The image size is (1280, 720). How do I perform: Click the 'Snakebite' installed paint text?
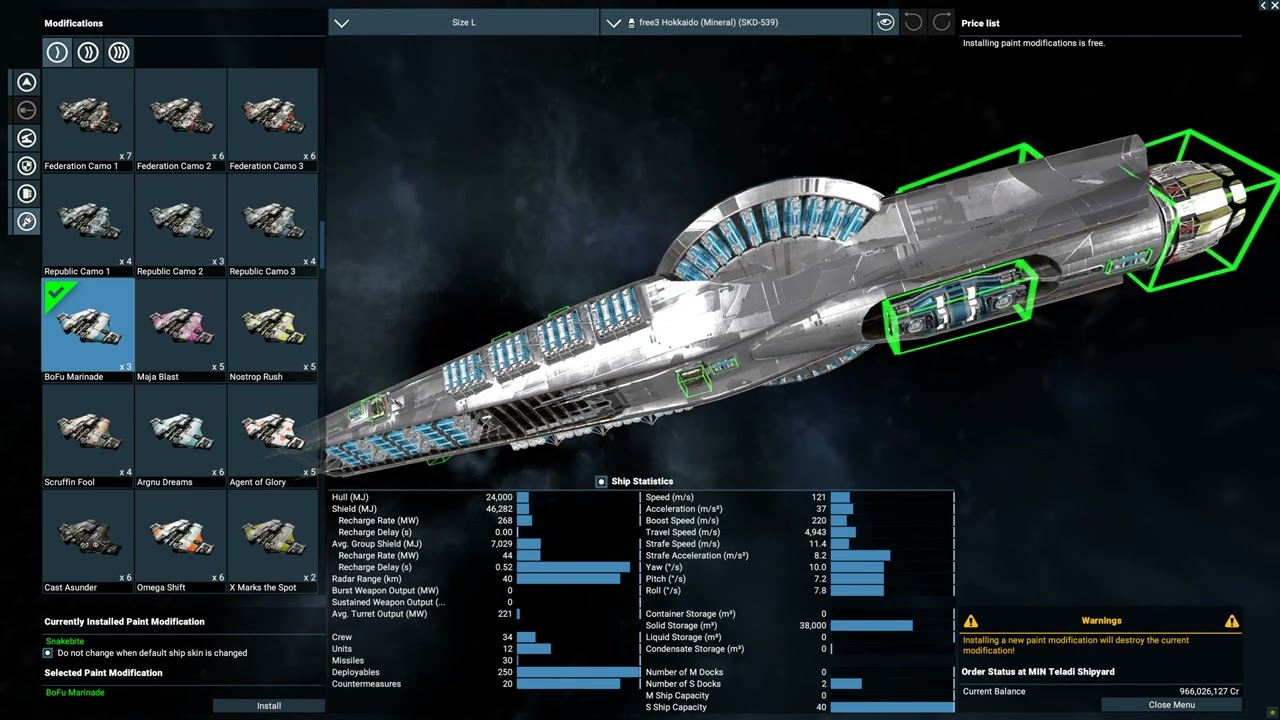pos(65,641)
